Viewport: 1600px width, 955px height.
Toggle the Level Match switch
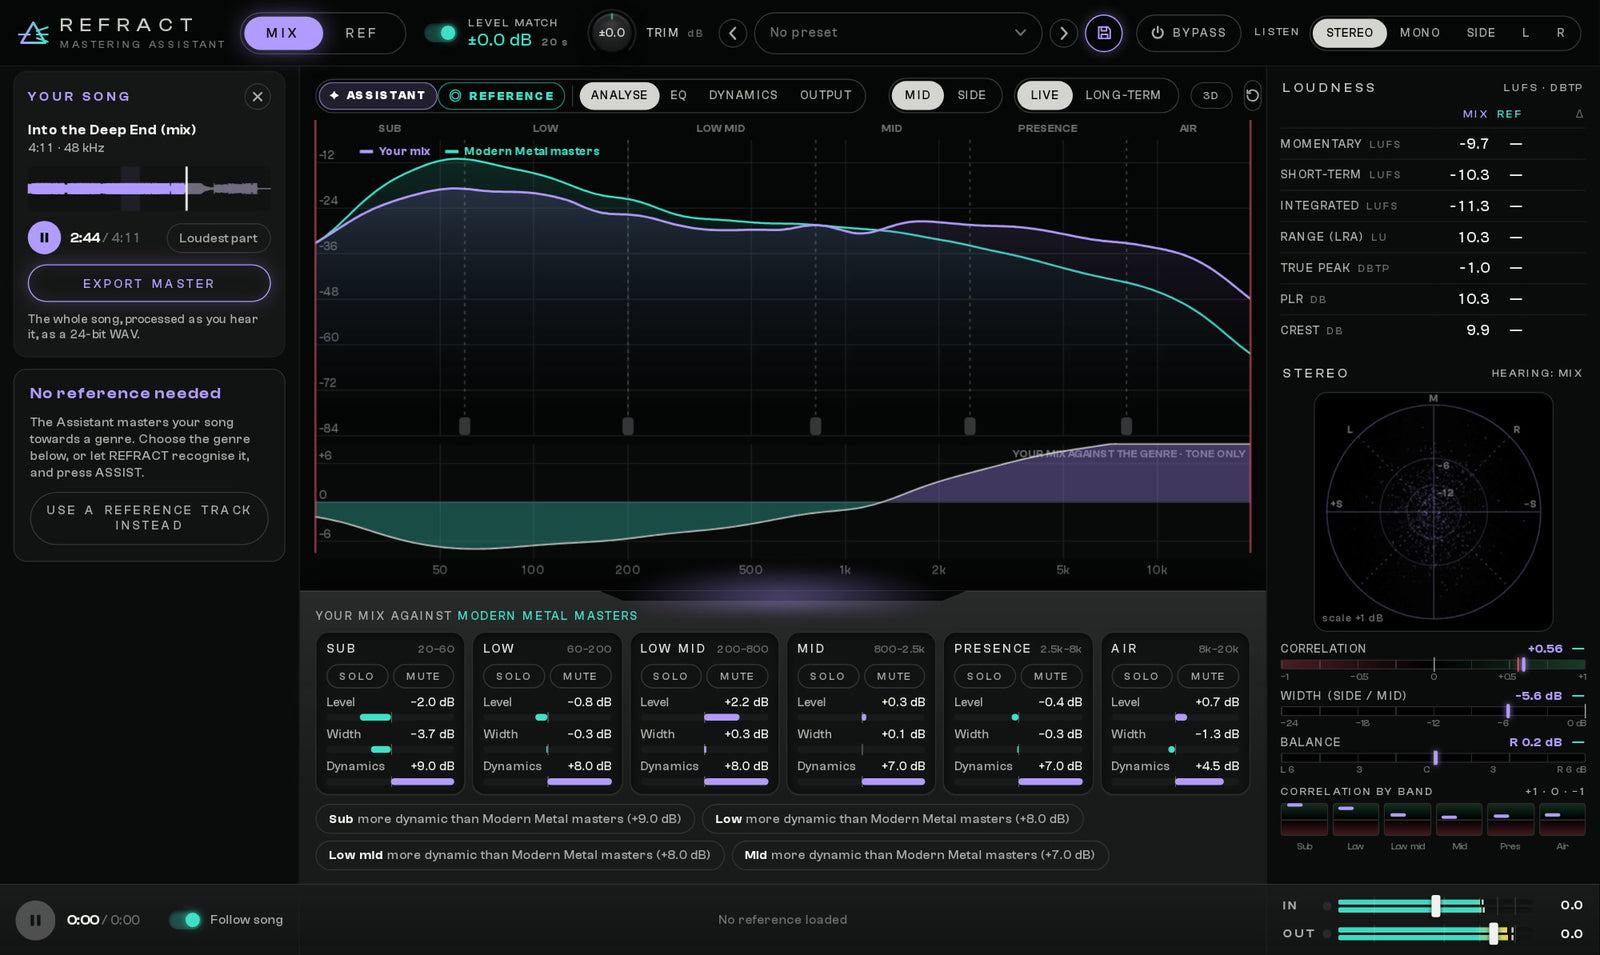pos(440,33)
